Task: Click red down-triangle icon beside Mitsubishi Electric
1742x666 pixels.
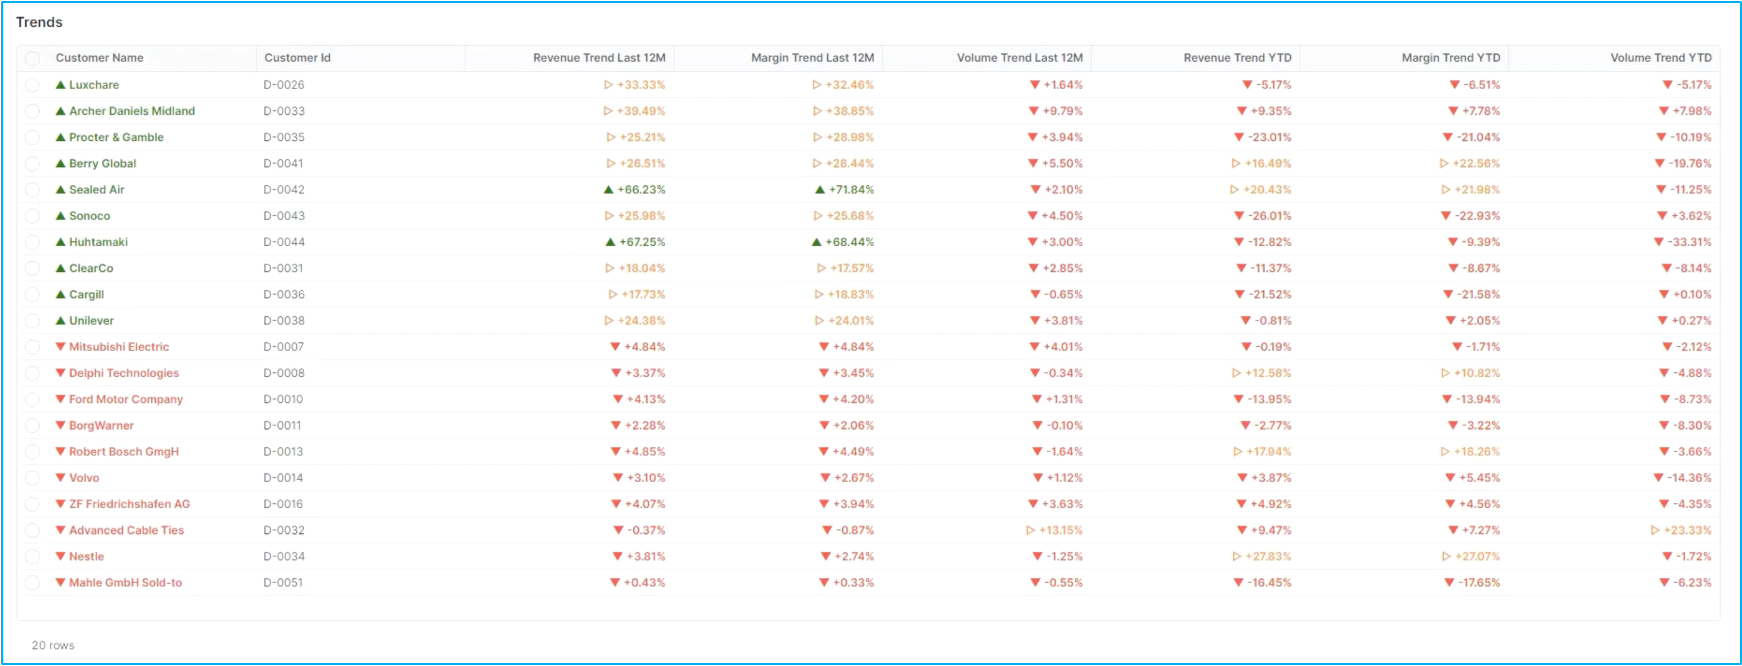Action: 60,347
